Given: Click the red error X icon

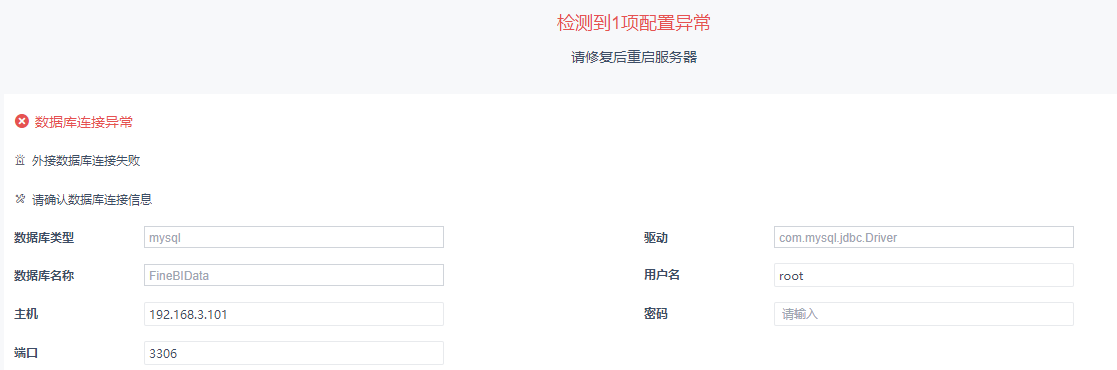Looking at the screenshot, I should 21,122.
